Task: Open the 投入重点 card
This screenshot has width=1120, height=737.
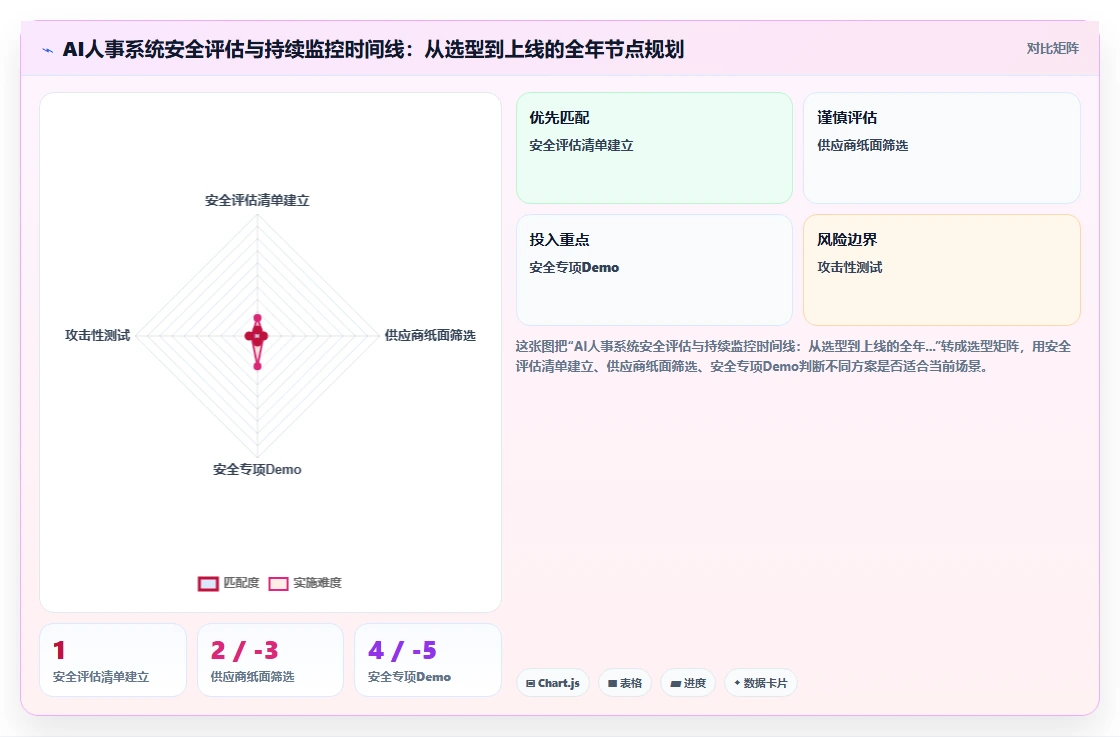Action: tap(654, 270)
